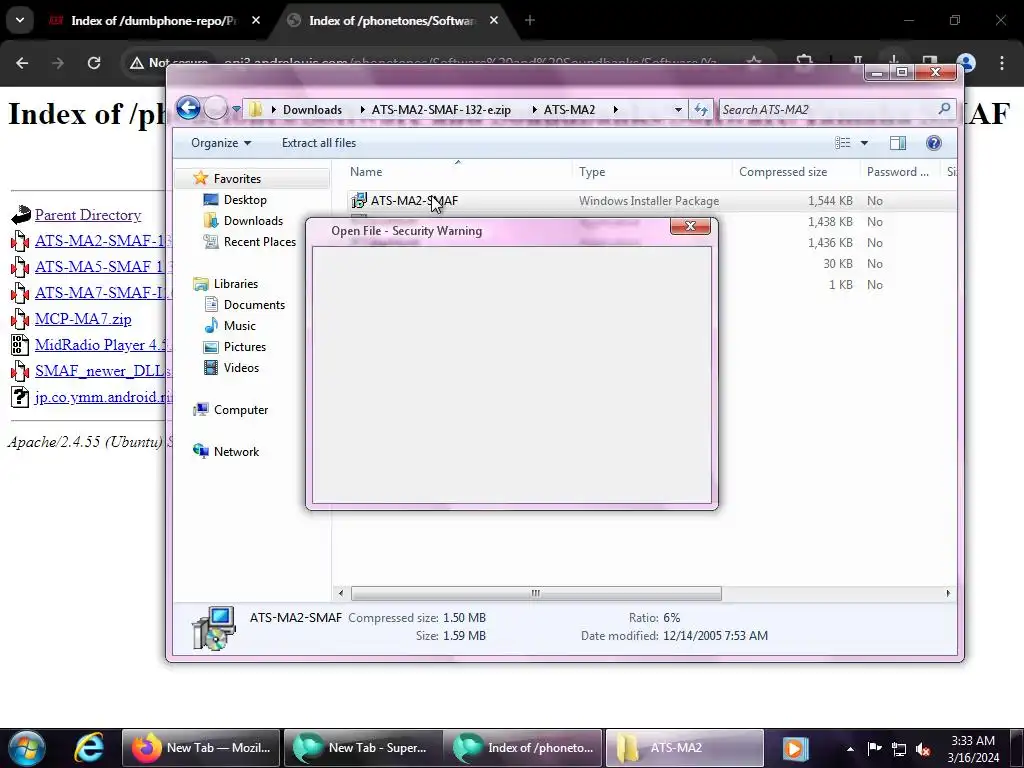The image size is (1024, 768).
Task: Open the Parent Directory link in browser
Action: [88, 215]
